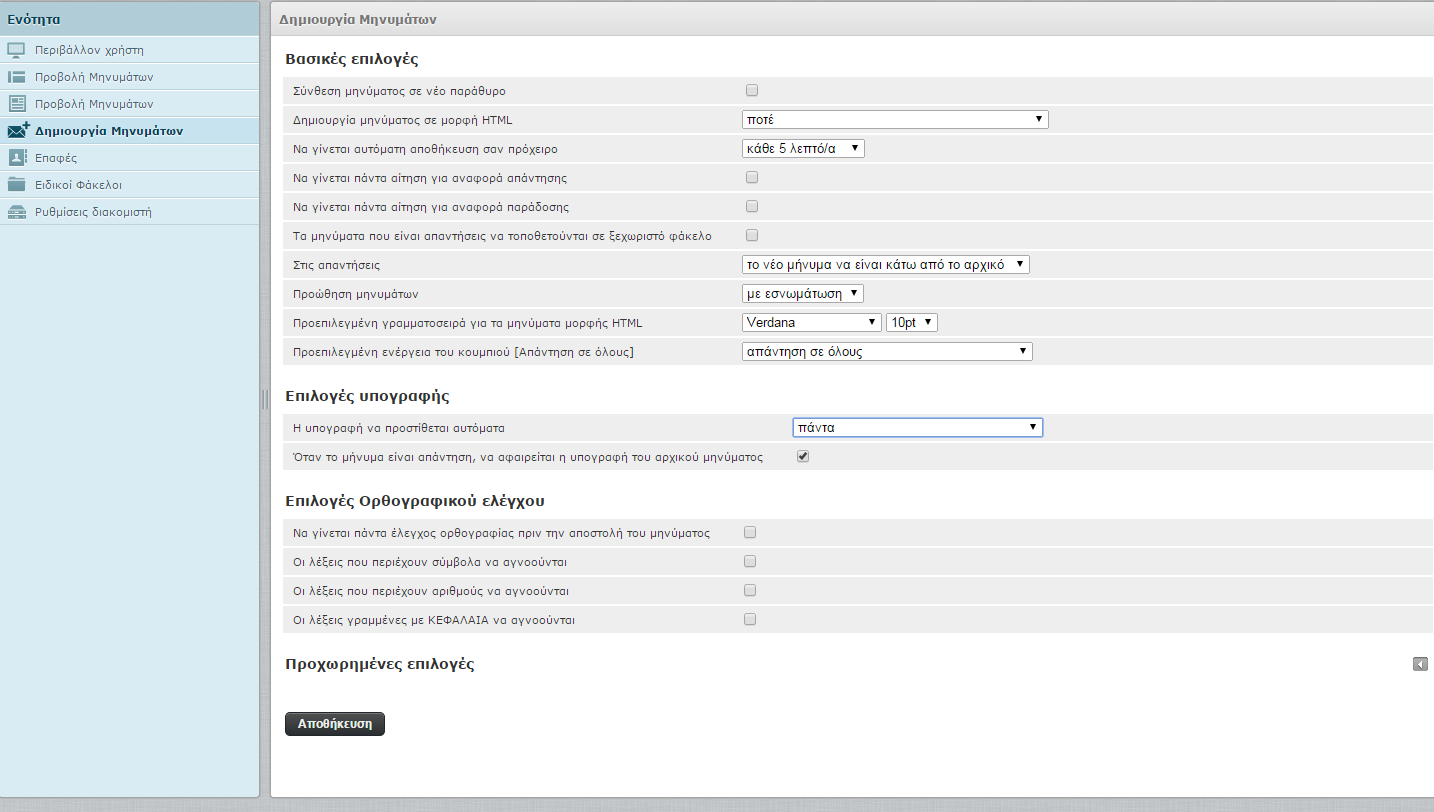Click the Επιλογές Ορθογραφικού ελέγχου heading
Image resolution: width=1434 pixels, height=812 pixels.
pos(415,501)
